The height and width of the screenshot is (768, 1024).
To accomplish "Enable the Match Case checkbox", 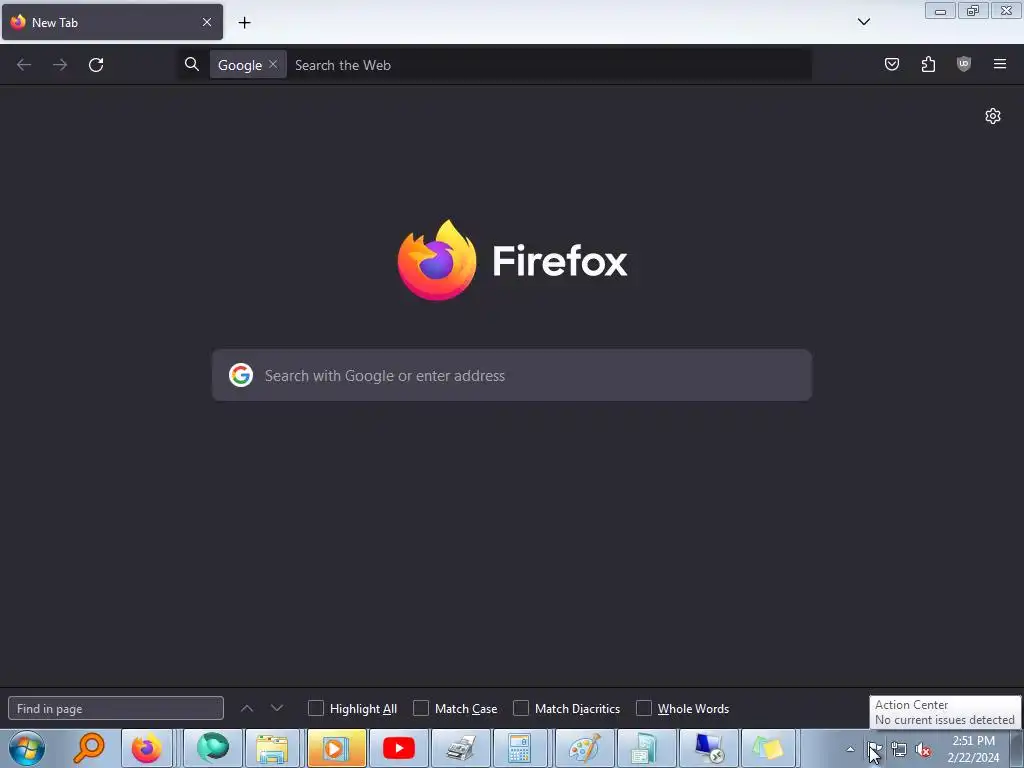I will tap(421, 708).
